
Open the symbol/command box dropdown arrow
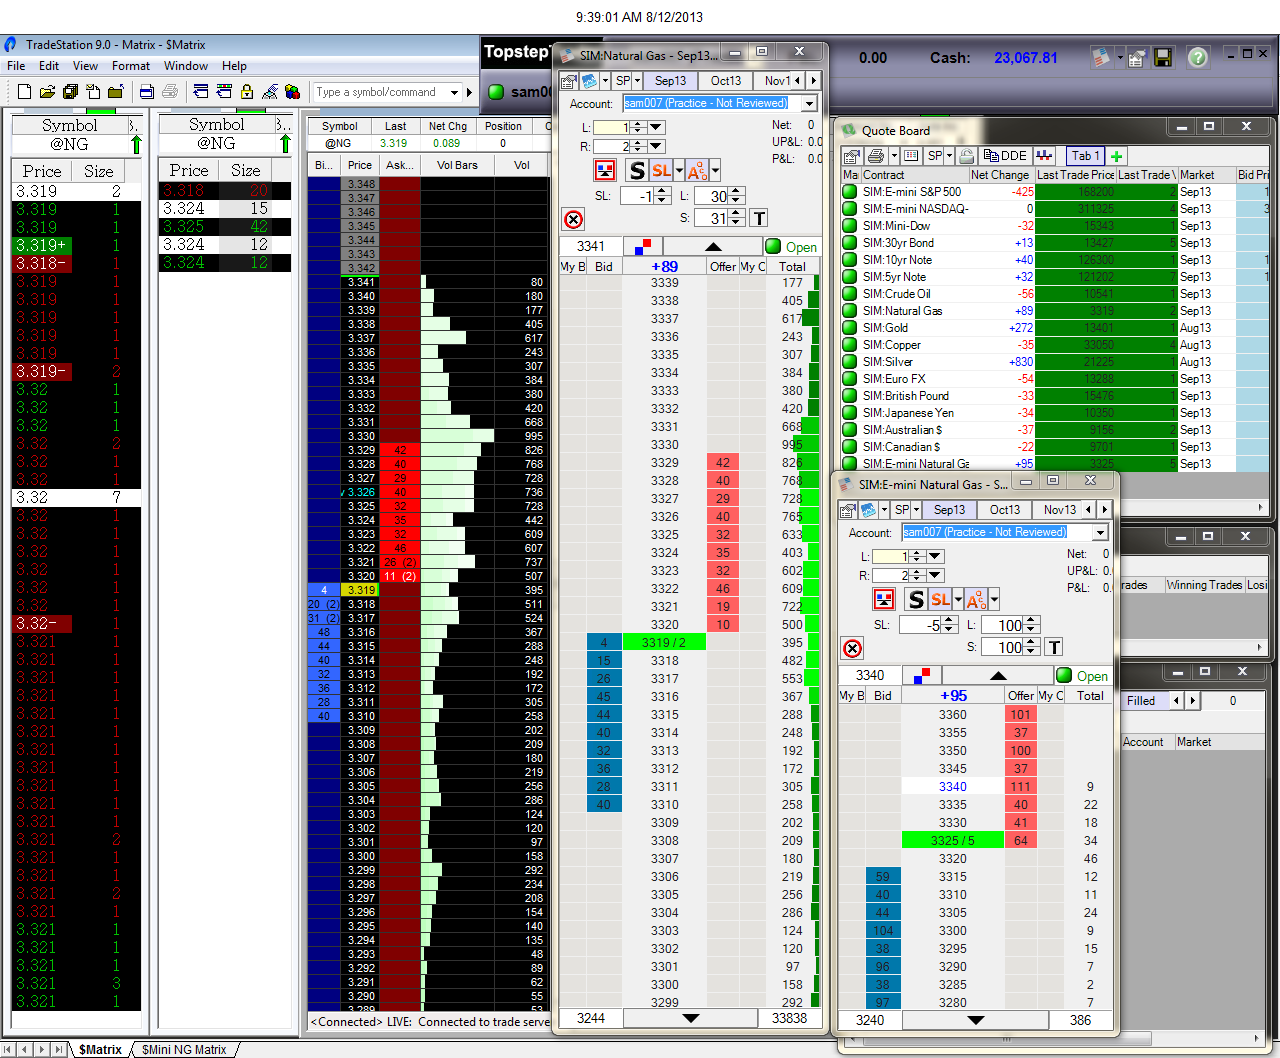(454, 92)
